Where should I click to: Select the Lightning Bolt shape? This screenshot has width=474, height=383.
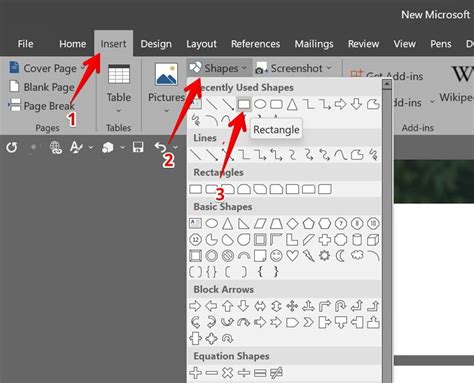click(309, 256)
